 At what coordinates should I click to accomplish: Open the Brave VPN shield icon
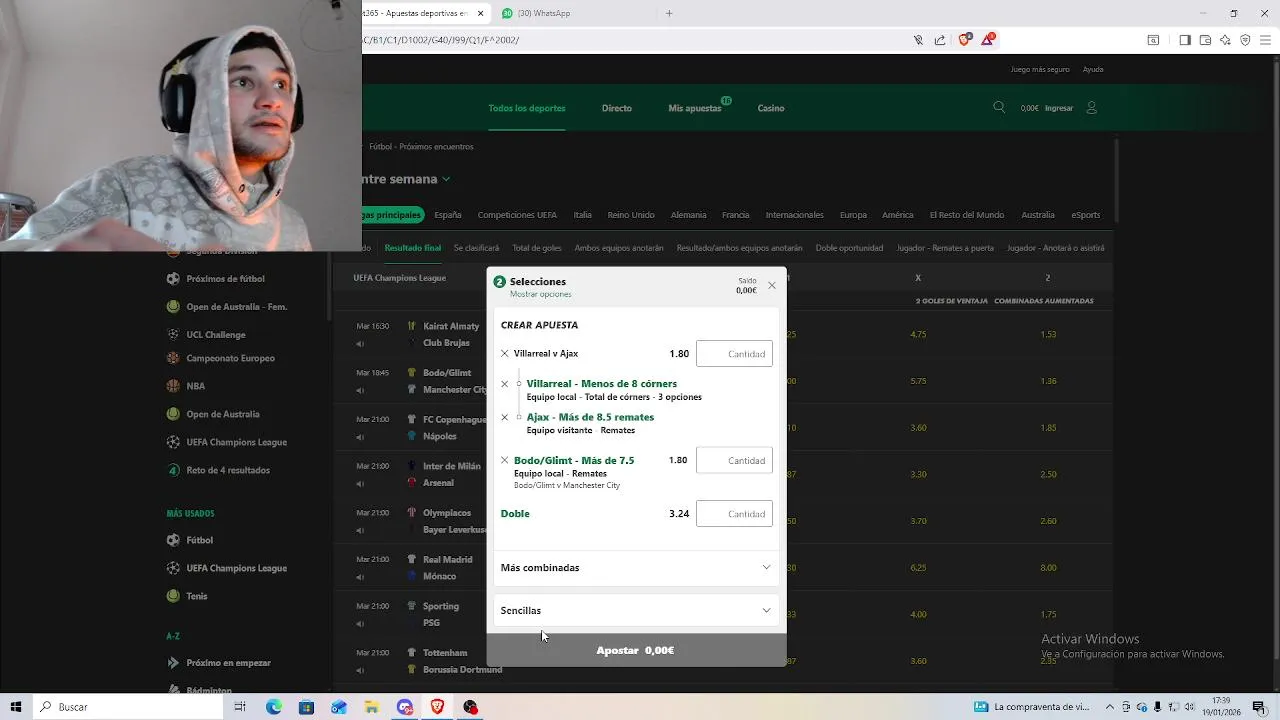(x=1245, y=40)
